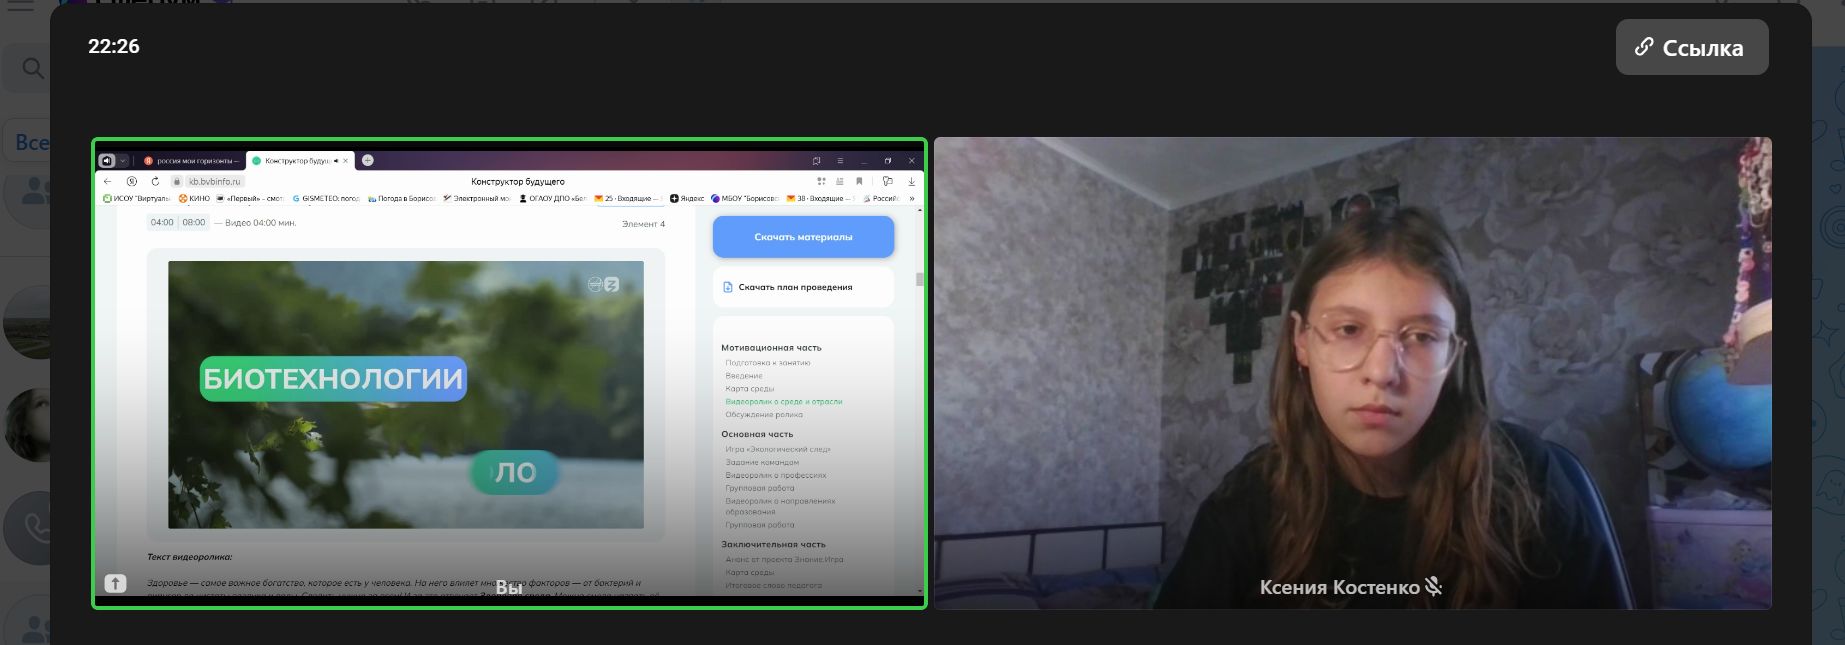
Task: Expand the bookmarks overflow » chevron
Action: click(911, 198)
